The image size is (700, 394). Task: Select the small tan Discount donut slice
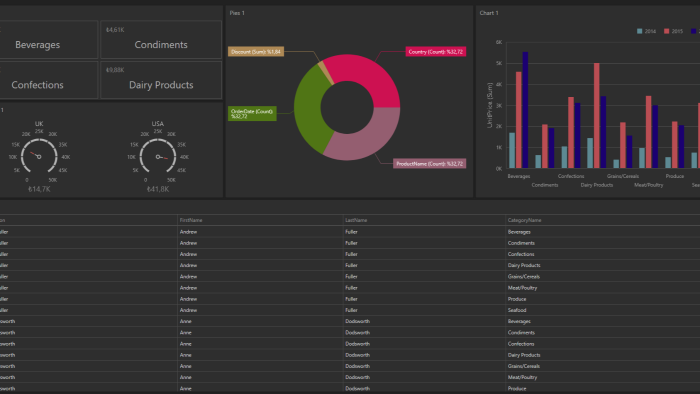pos(325,72)
